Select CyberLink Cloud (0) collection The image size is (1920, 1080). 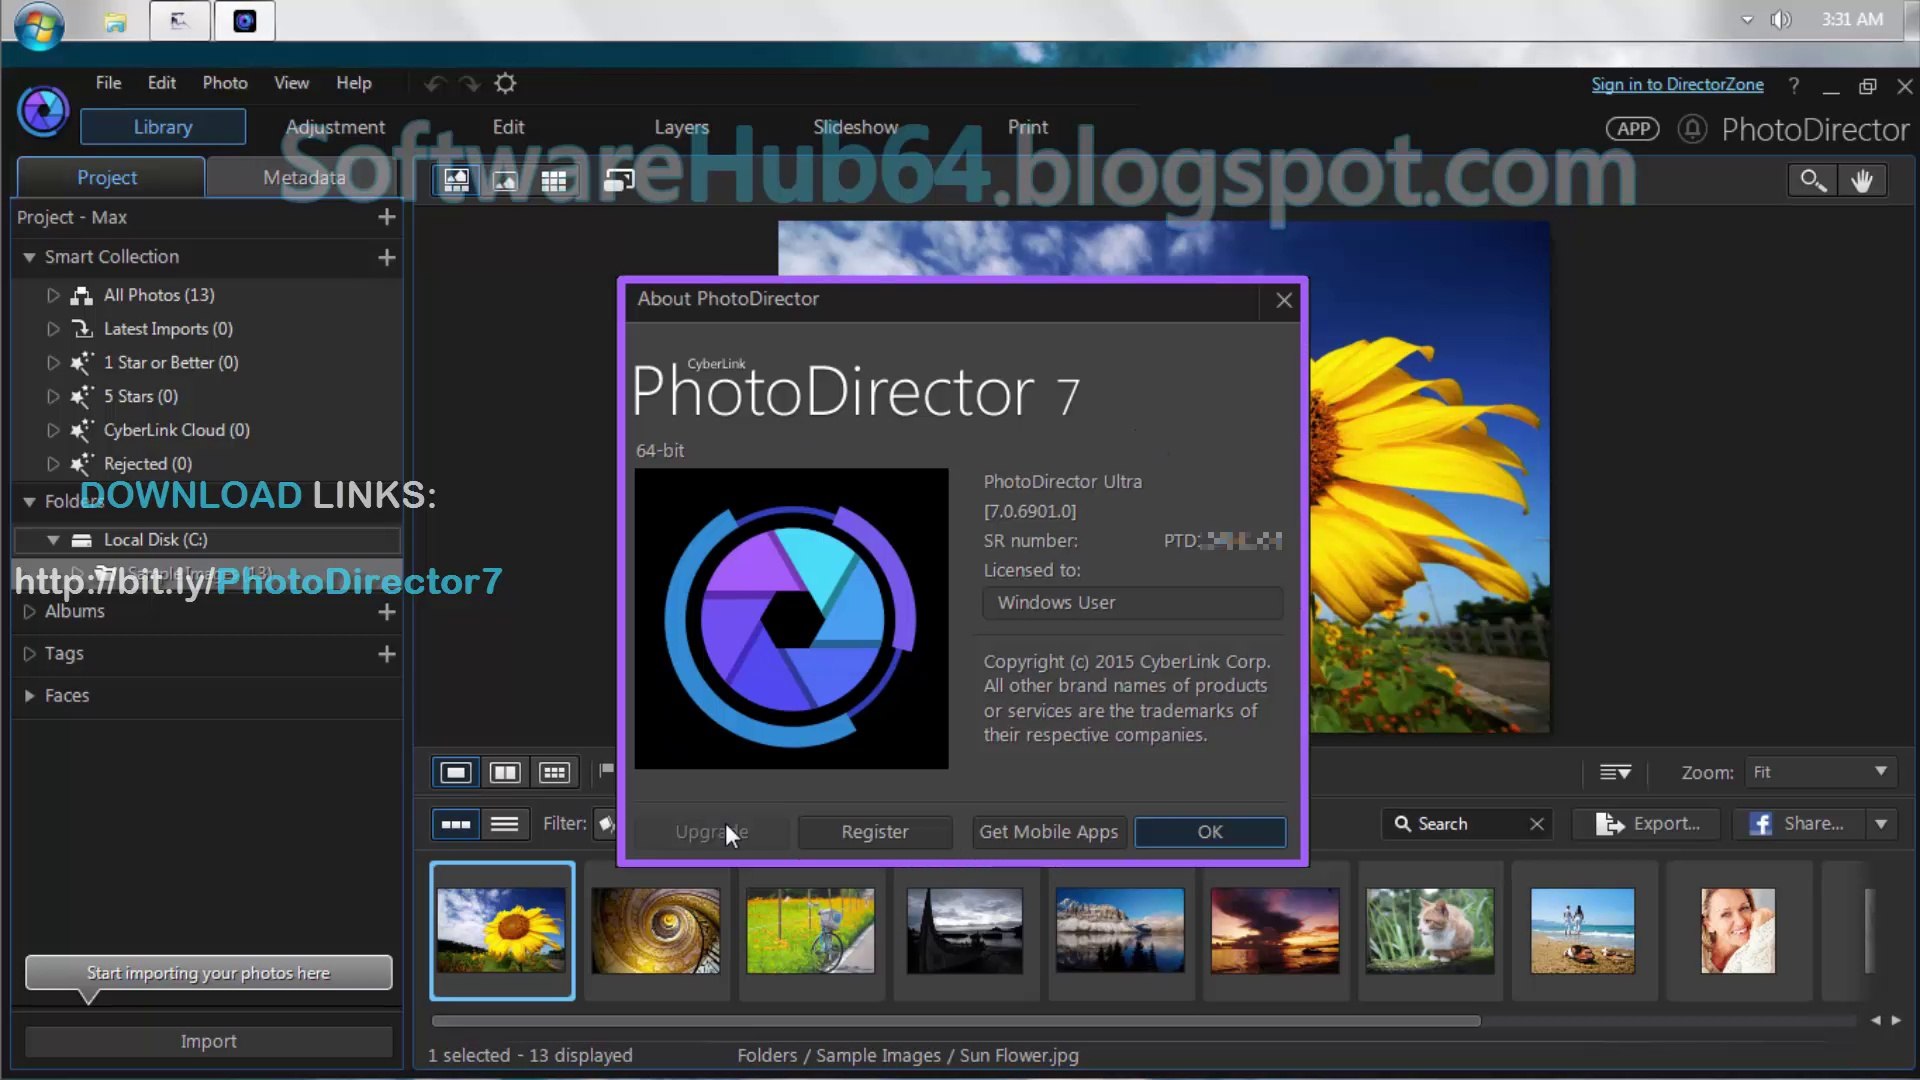pyautogui.click(x=177, y=431)
